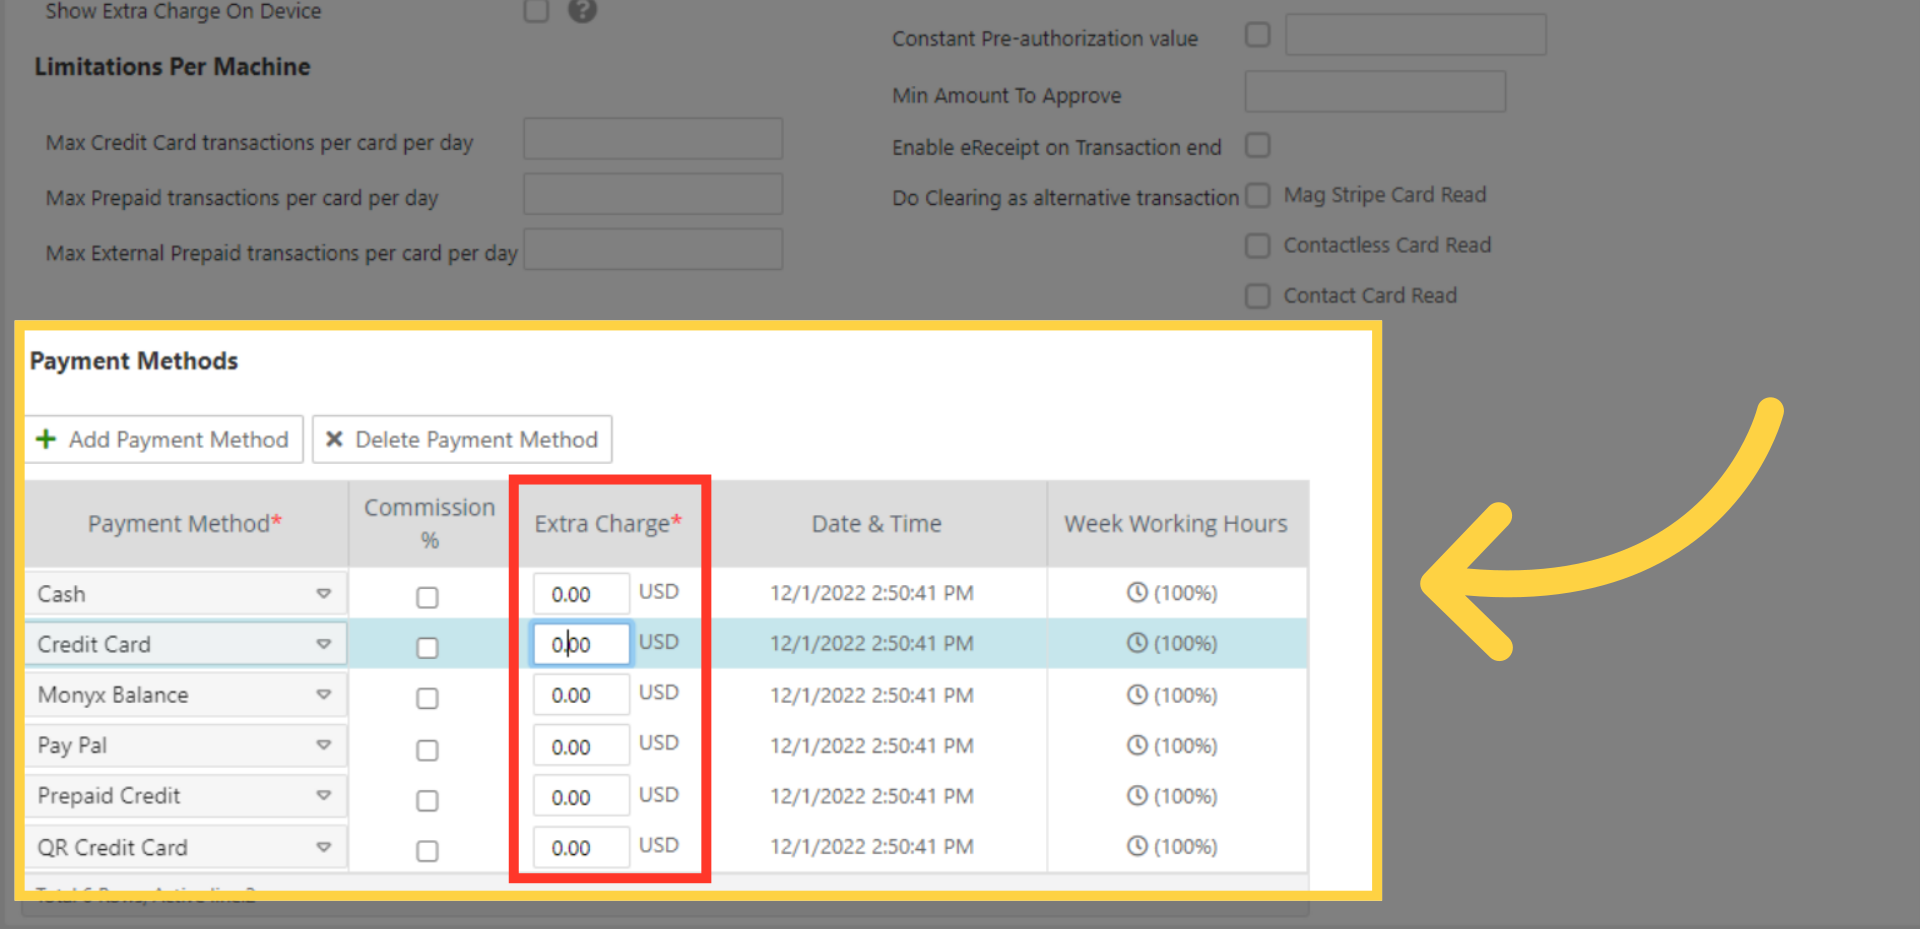1920x929 pixels.
Task: Open the Cash payment method dropdown
Action: click(x=323, y=594)
